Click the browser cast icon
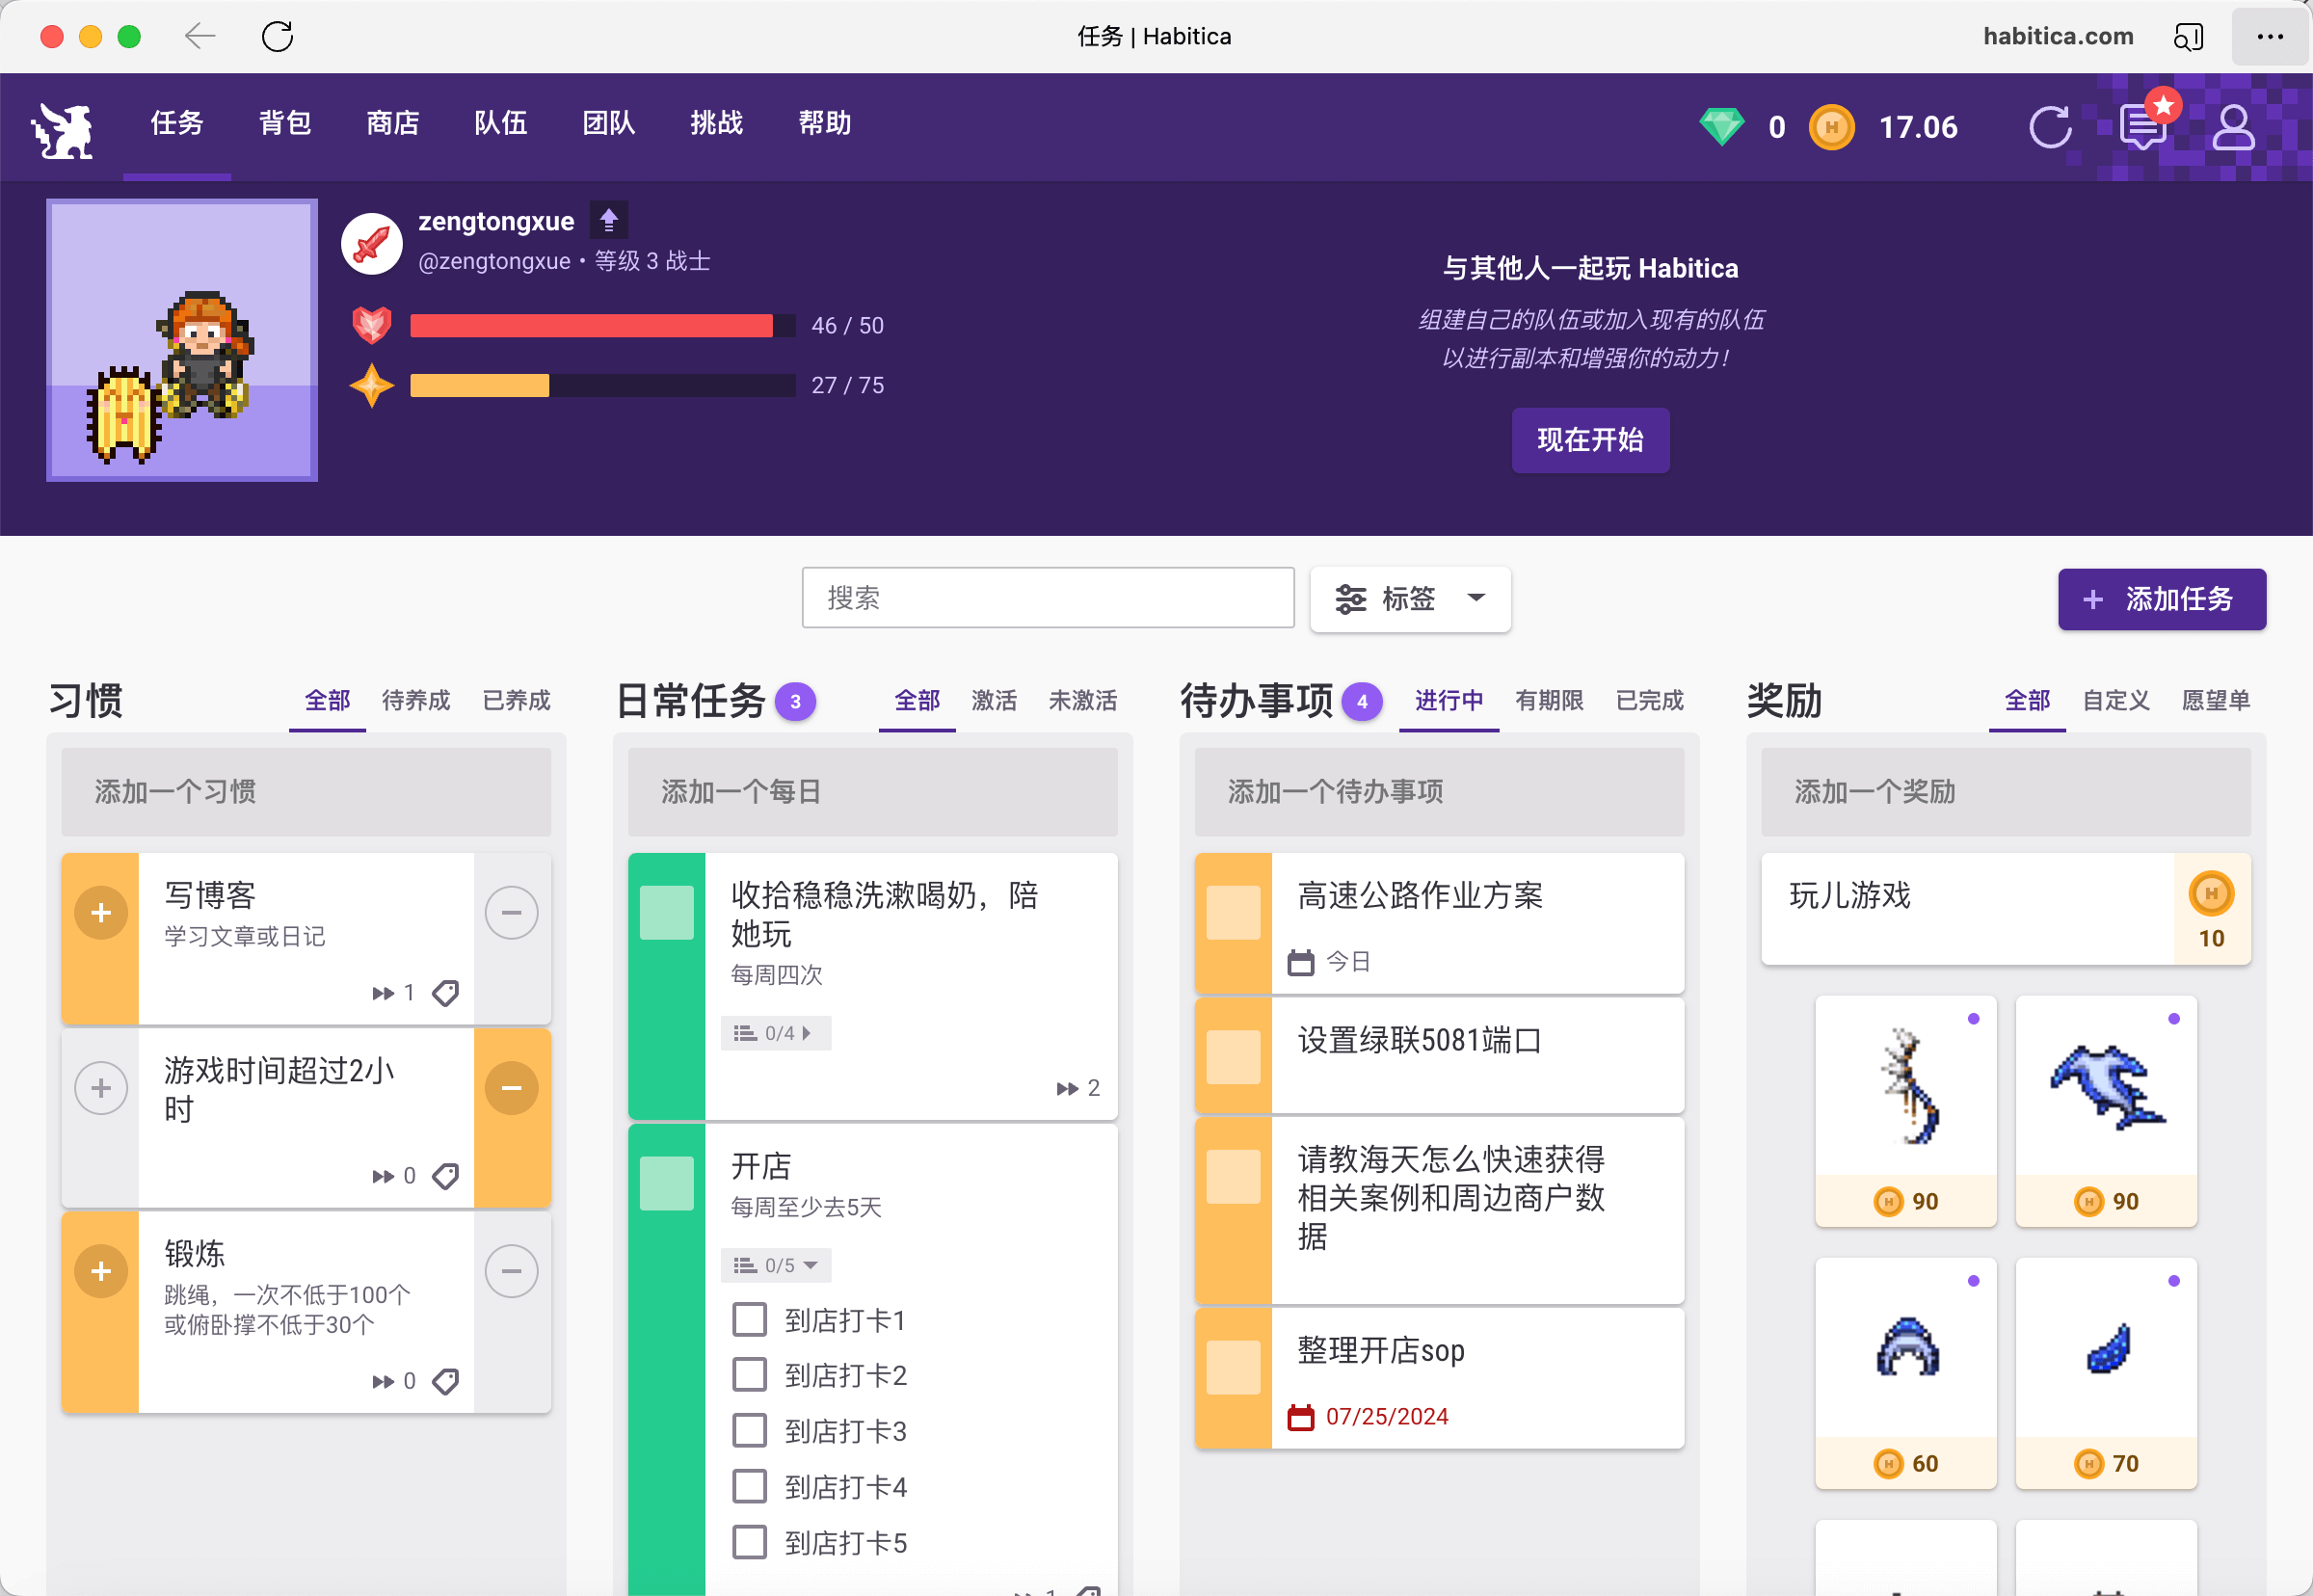 (2188, 37)
